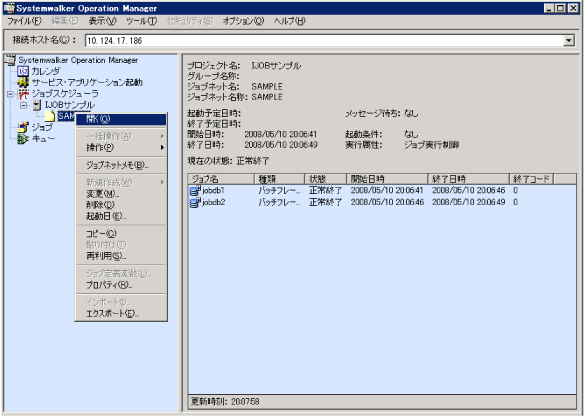The height and width of the screenshot is (416, 584).
Task: Choose 削除(D) in the context menu
Action: click(121, 205)
